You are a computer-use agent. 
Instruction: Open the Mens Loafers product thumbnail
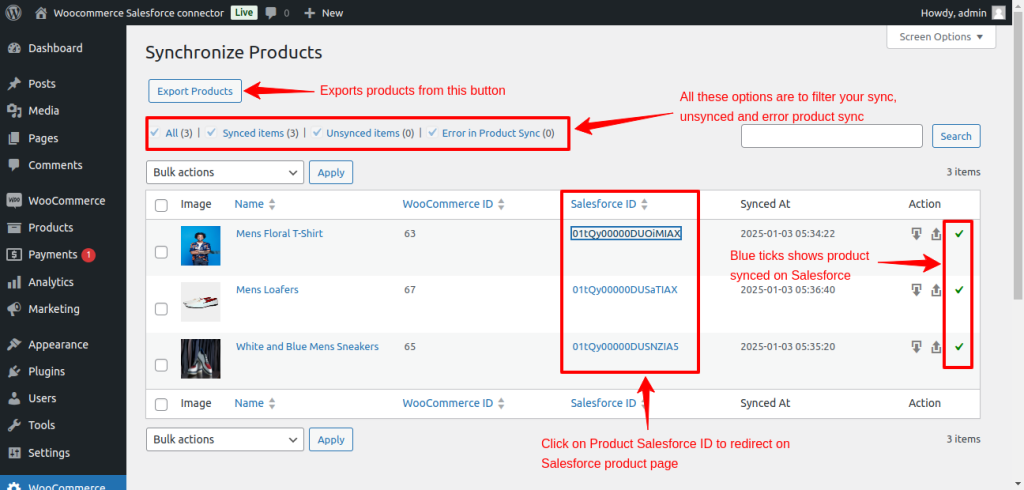click(x=200, y=301)
